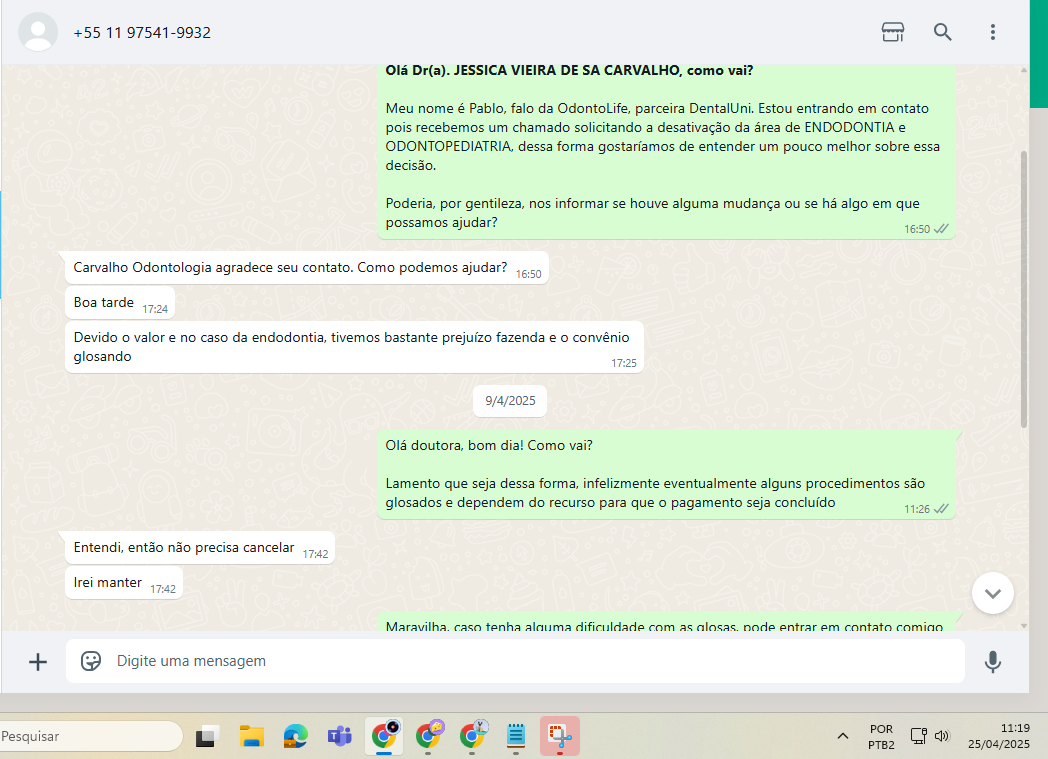The width and height of the screenshot is (1048, 759).
Task: Click the chat scrollbar thumb
Action: (x=1023, y=289)
